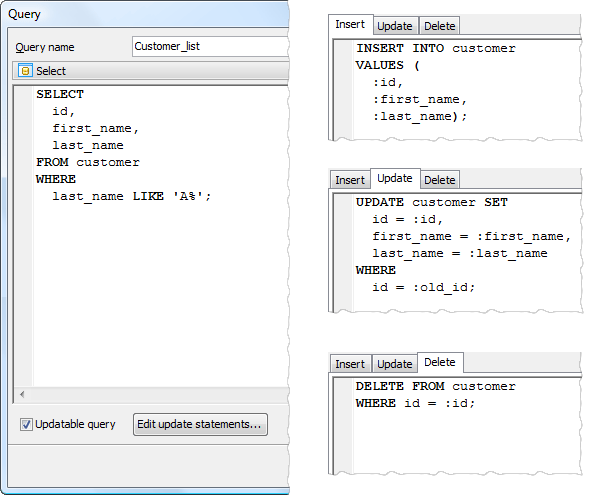Screen dimensions: 600x495
Task: Open Insert tab above the UPDATE customer statement
Action: click(x=350, y=180)
